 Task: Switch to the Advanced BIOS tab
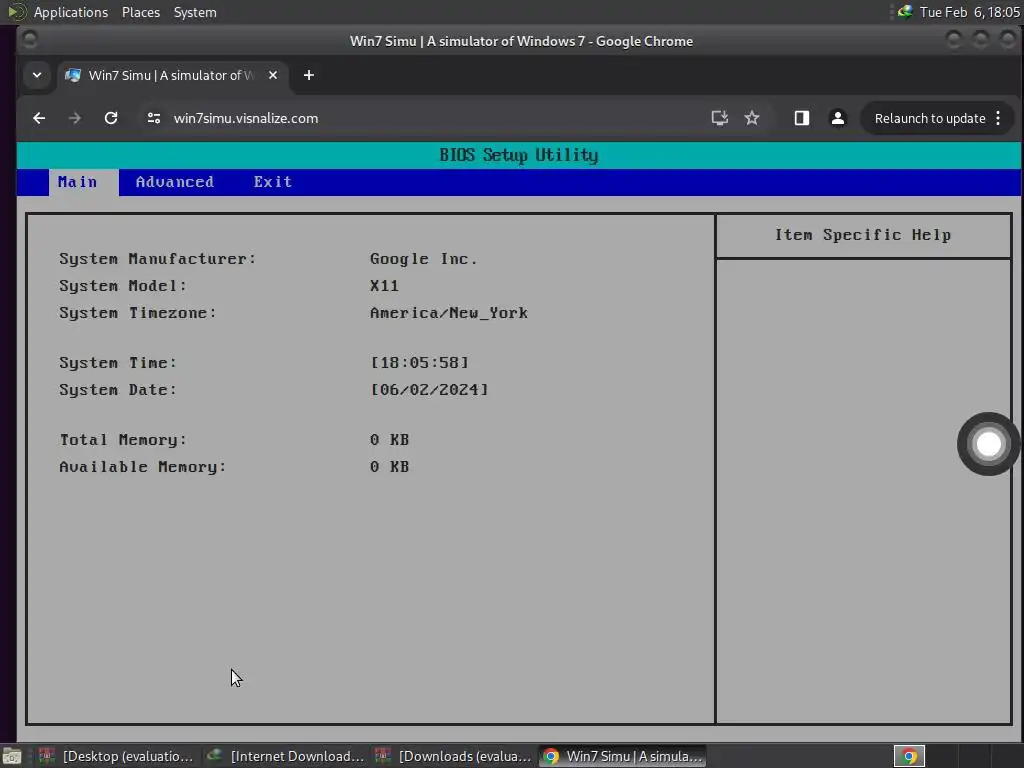(x=174, y=182)
